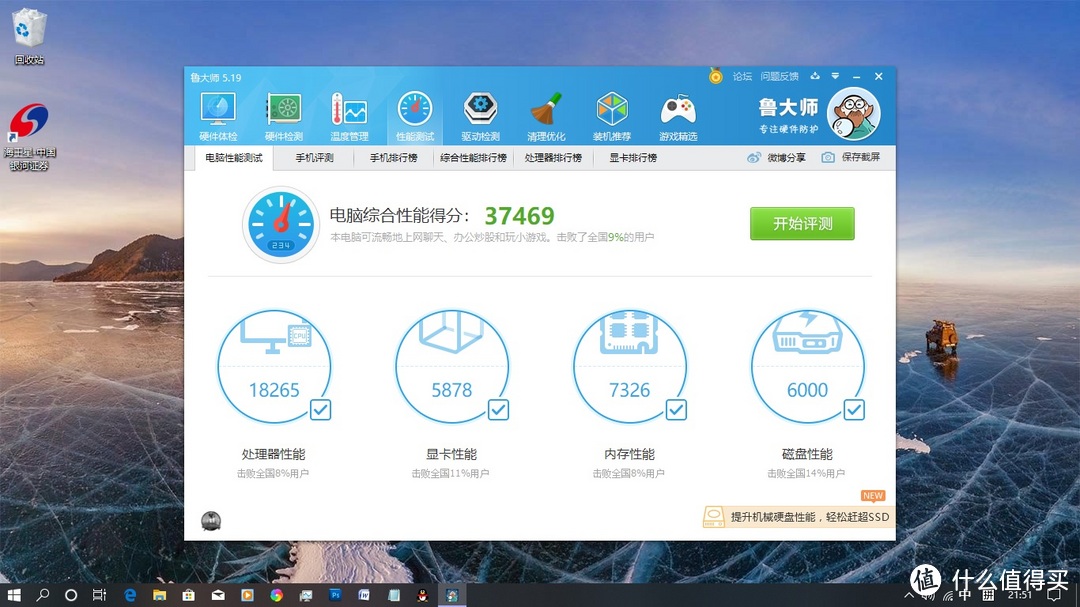The height and width of the screenshot is (607, 1080).
Task: Switch to 手机评测 tab
Action: click(x=314, y=158)
